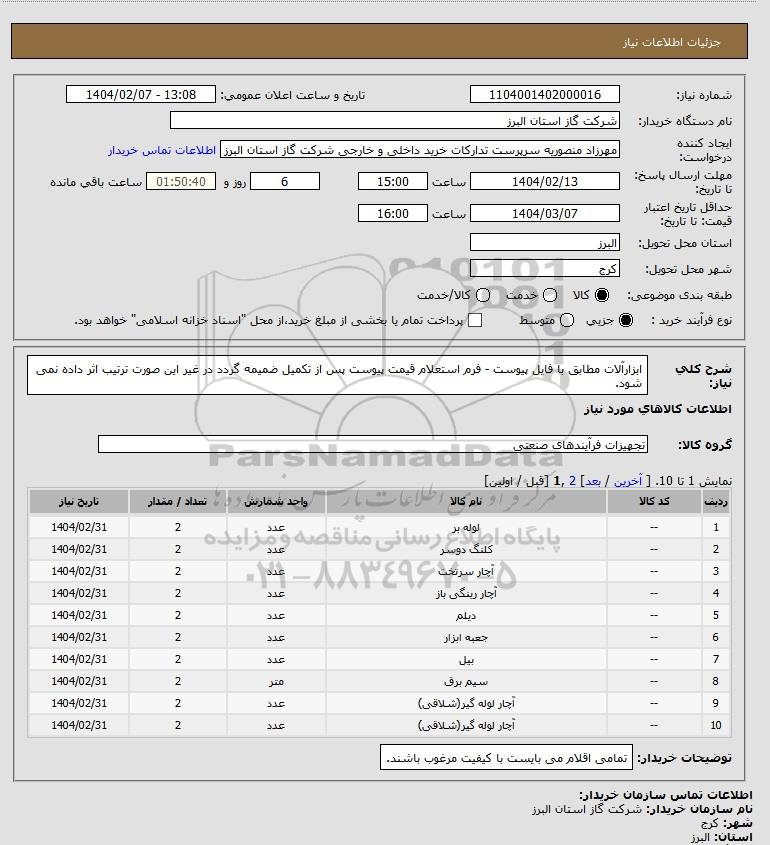Select item row جعبه ابزار
This screenshot has height=845, width=770.
[380, 638]
